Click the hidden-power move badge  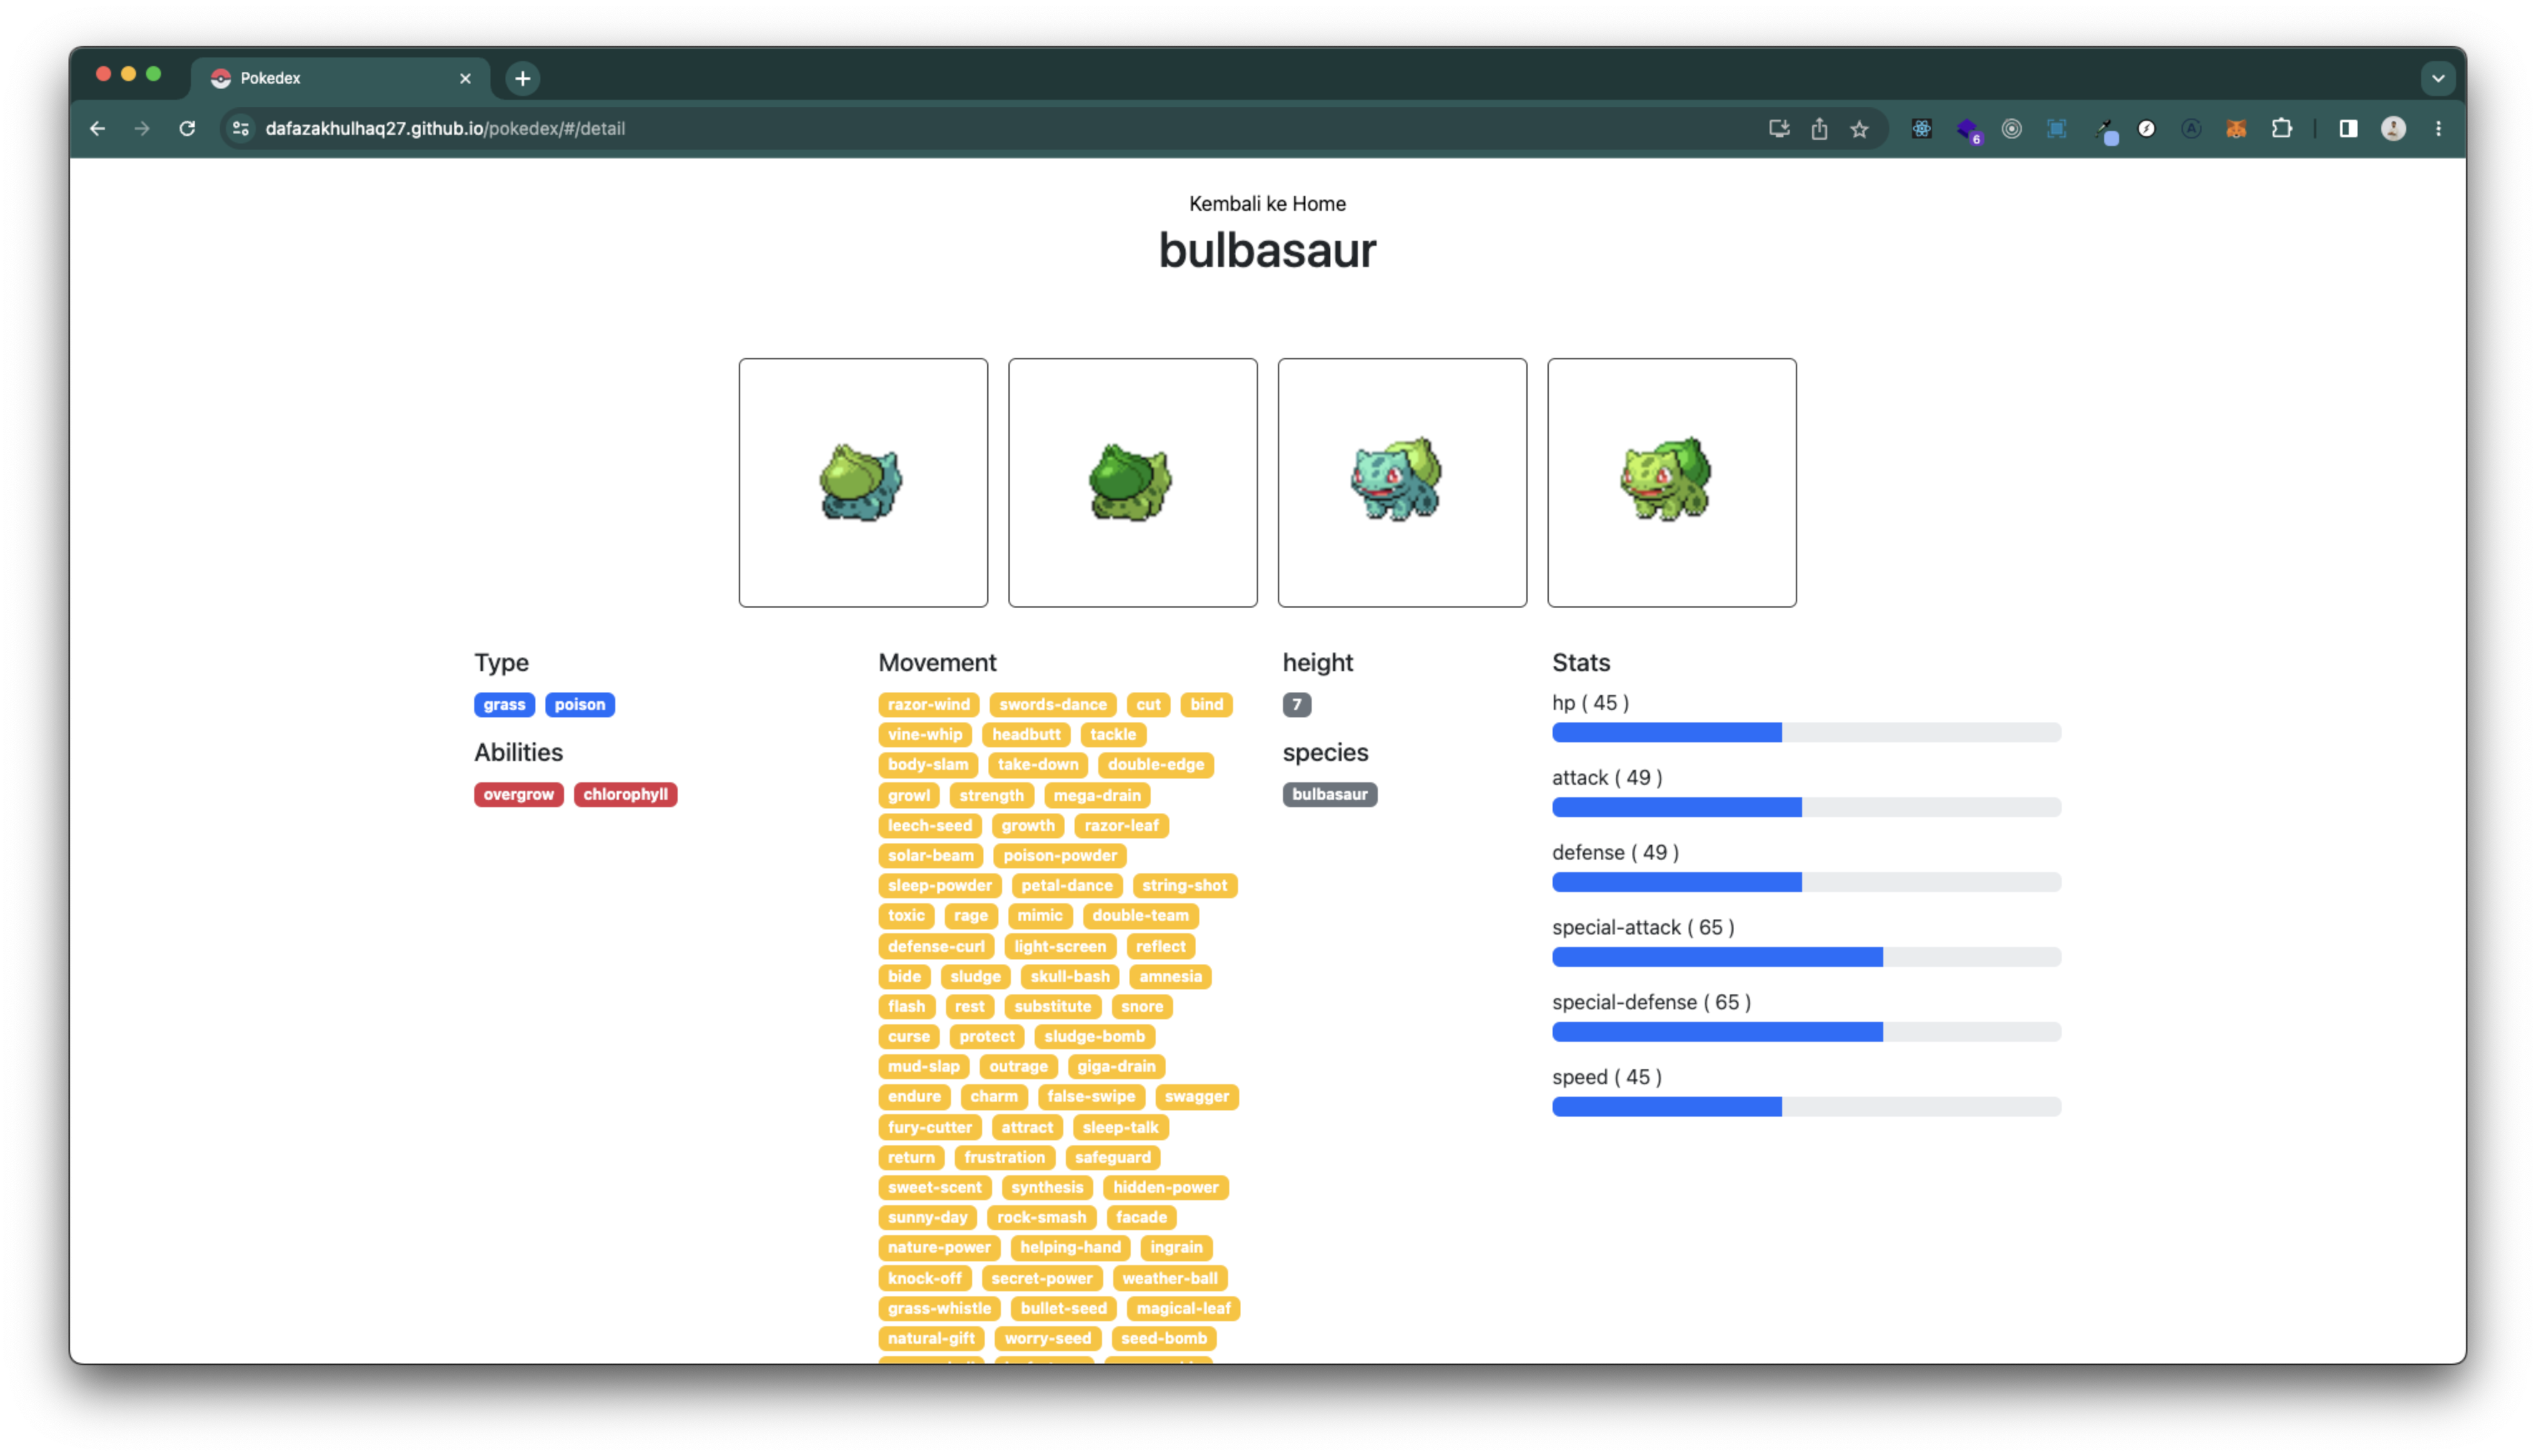[1165, 1187]
